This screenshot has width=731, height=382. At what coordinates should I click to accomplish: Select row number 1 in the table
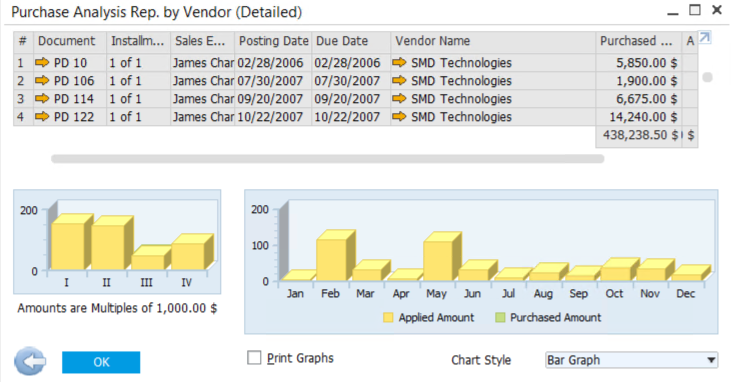[x=23, y=63]
